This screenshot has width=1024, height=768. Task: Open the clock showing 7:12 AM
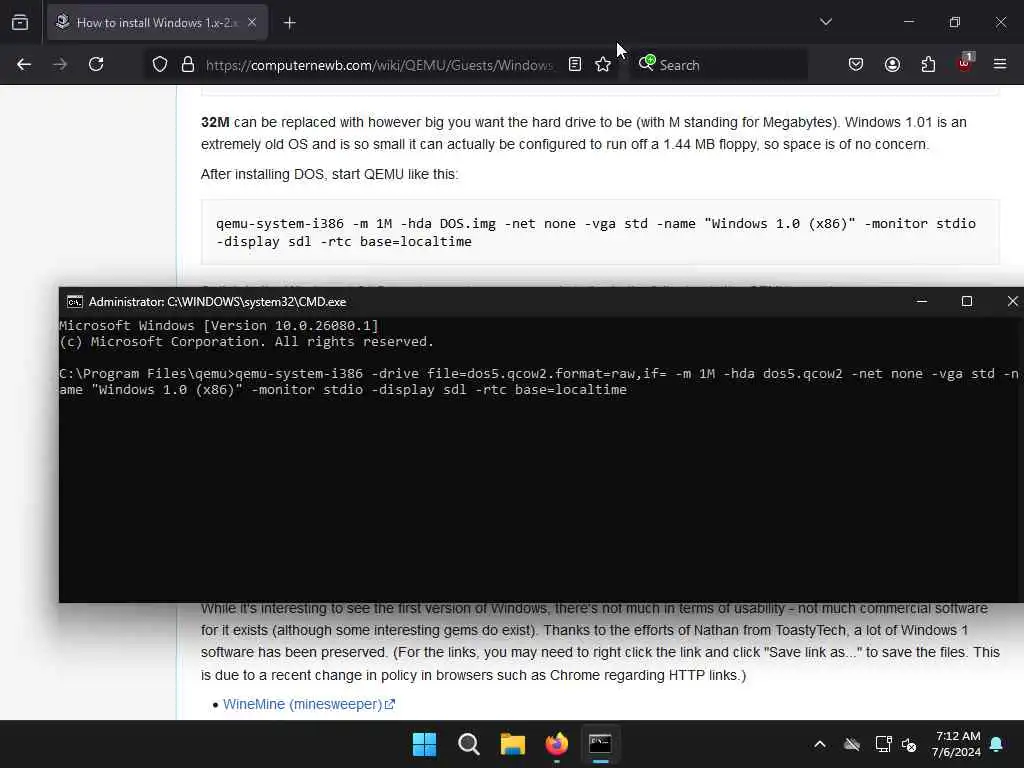tap(956, 744)
